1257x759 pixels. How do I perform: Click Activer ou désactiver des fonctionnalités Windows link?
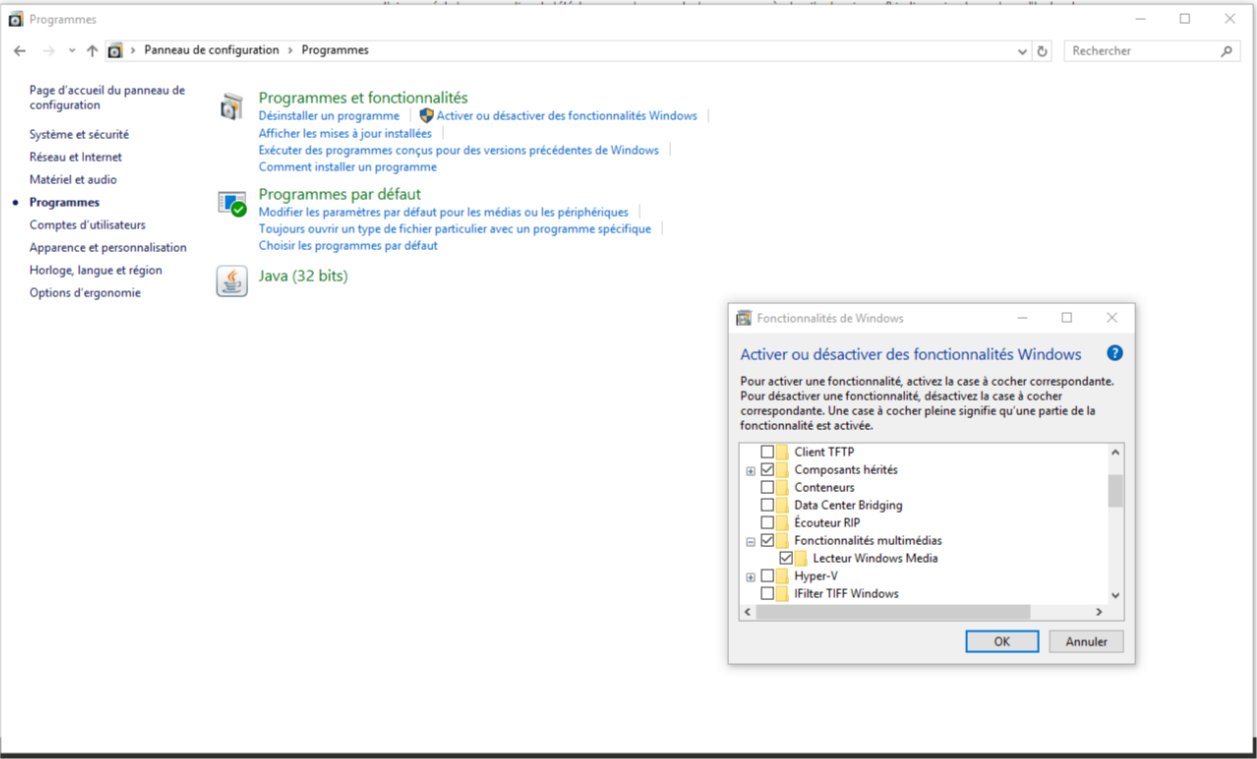[x=567, y=116]
